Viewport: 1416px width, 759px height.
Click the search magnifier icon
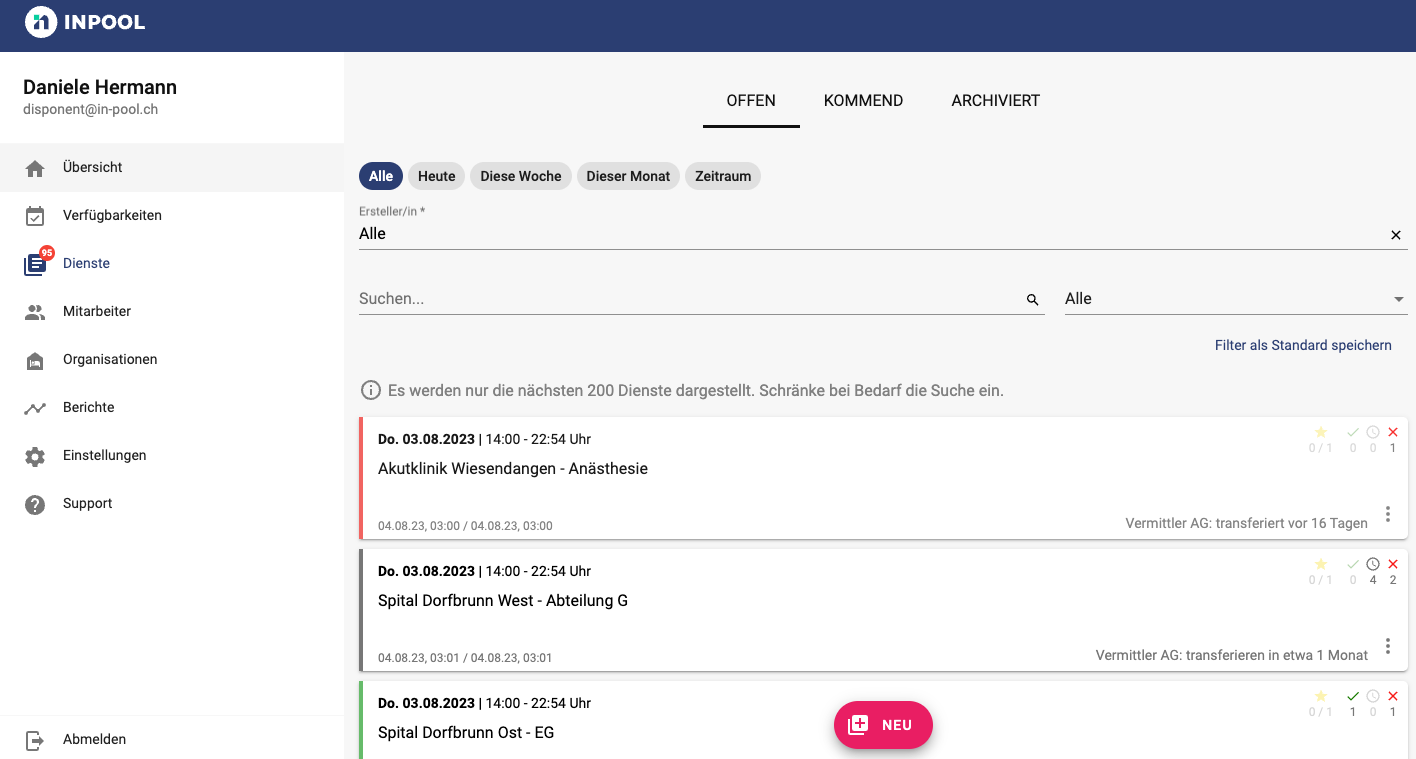click(x=1033, y=299)
